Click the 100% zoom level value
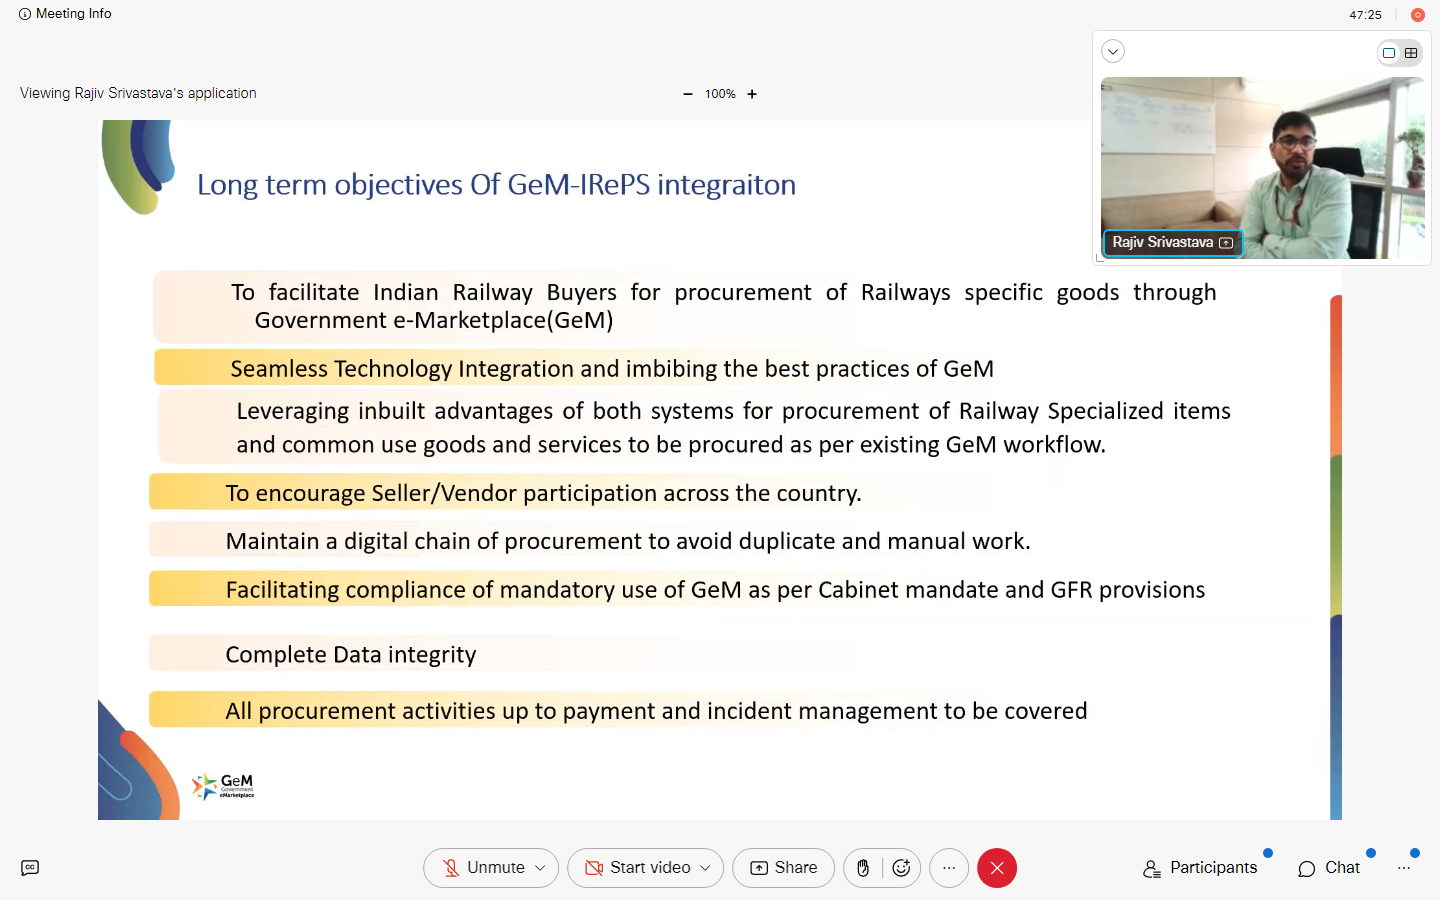1440x900 pixels. (x=720, y=94)
